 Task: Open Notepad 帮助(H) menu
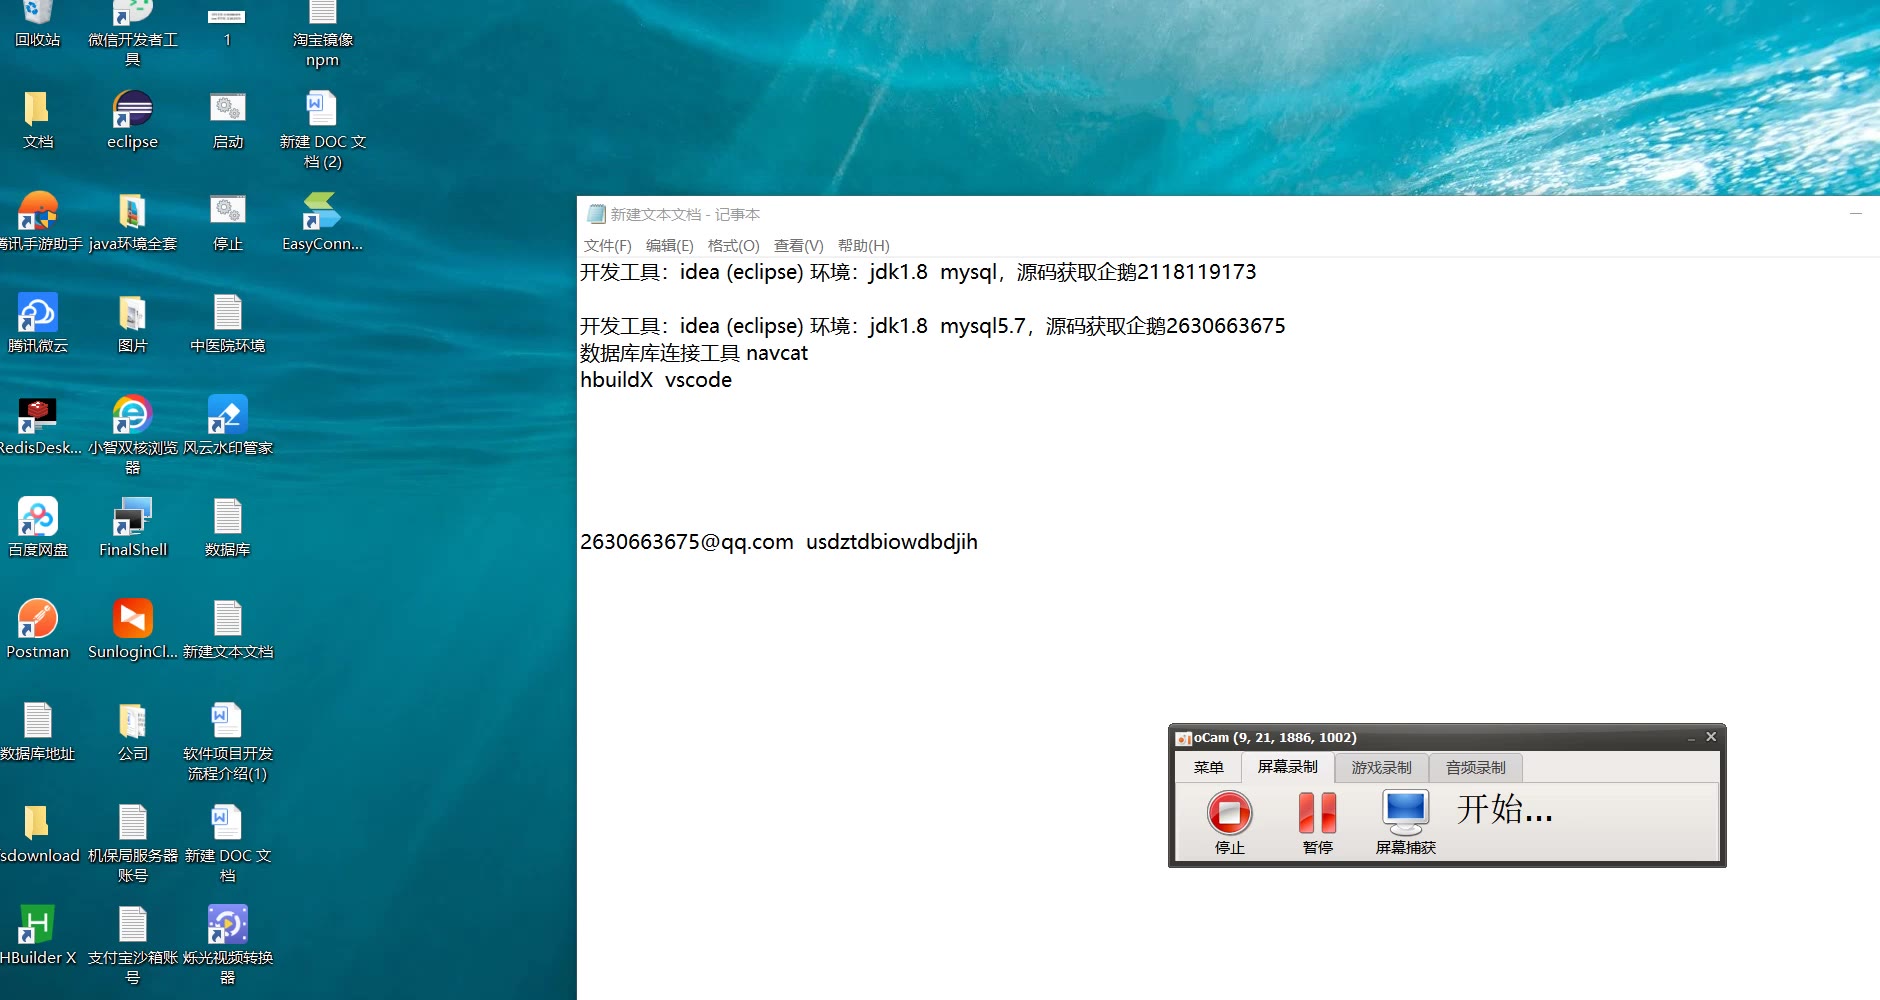863,246
